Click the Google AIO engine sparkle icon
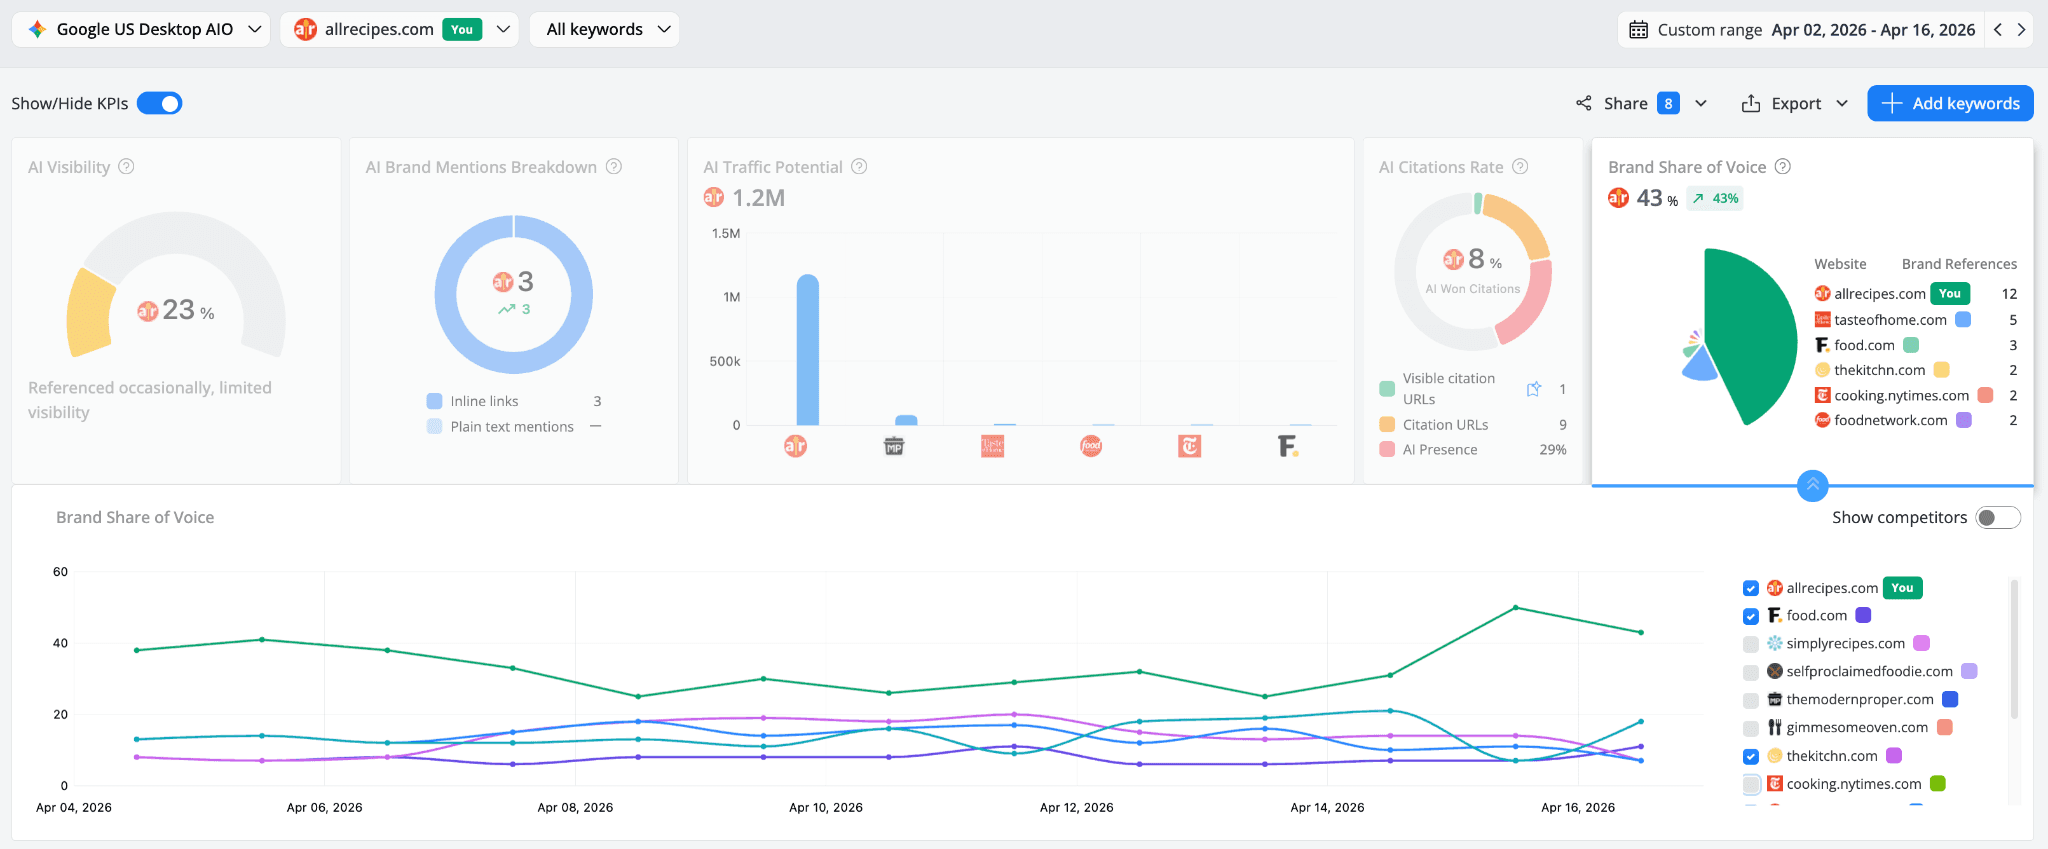The height and width of the screenshot is (849, 2048). pos(37,29)
